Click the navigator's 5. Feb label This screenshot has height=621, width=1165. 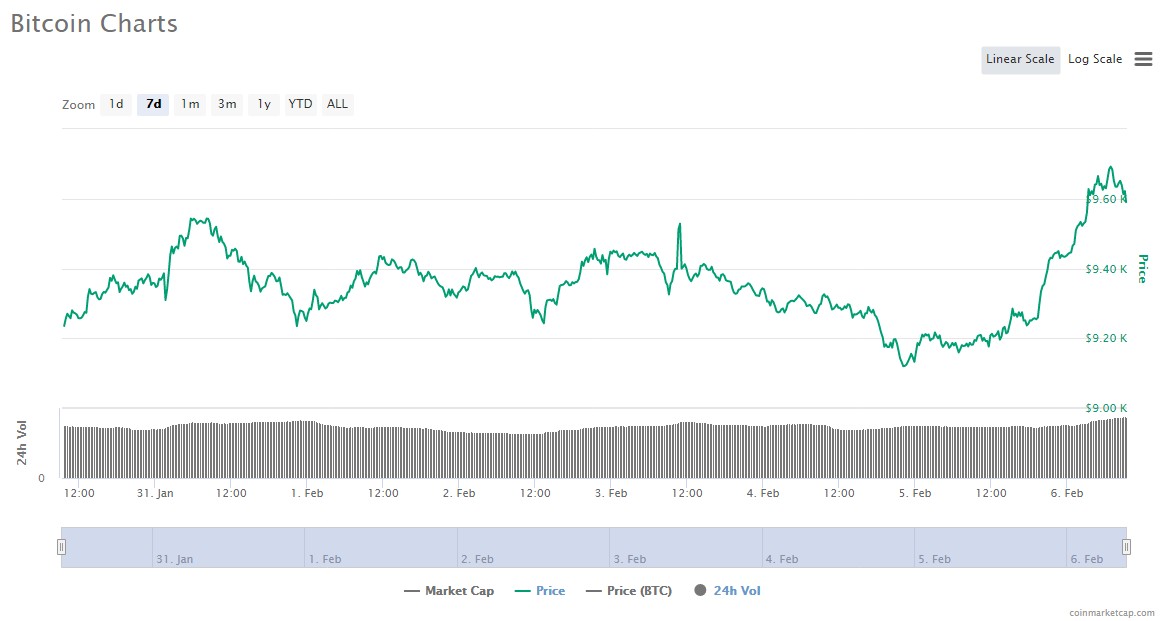point(934,559)
